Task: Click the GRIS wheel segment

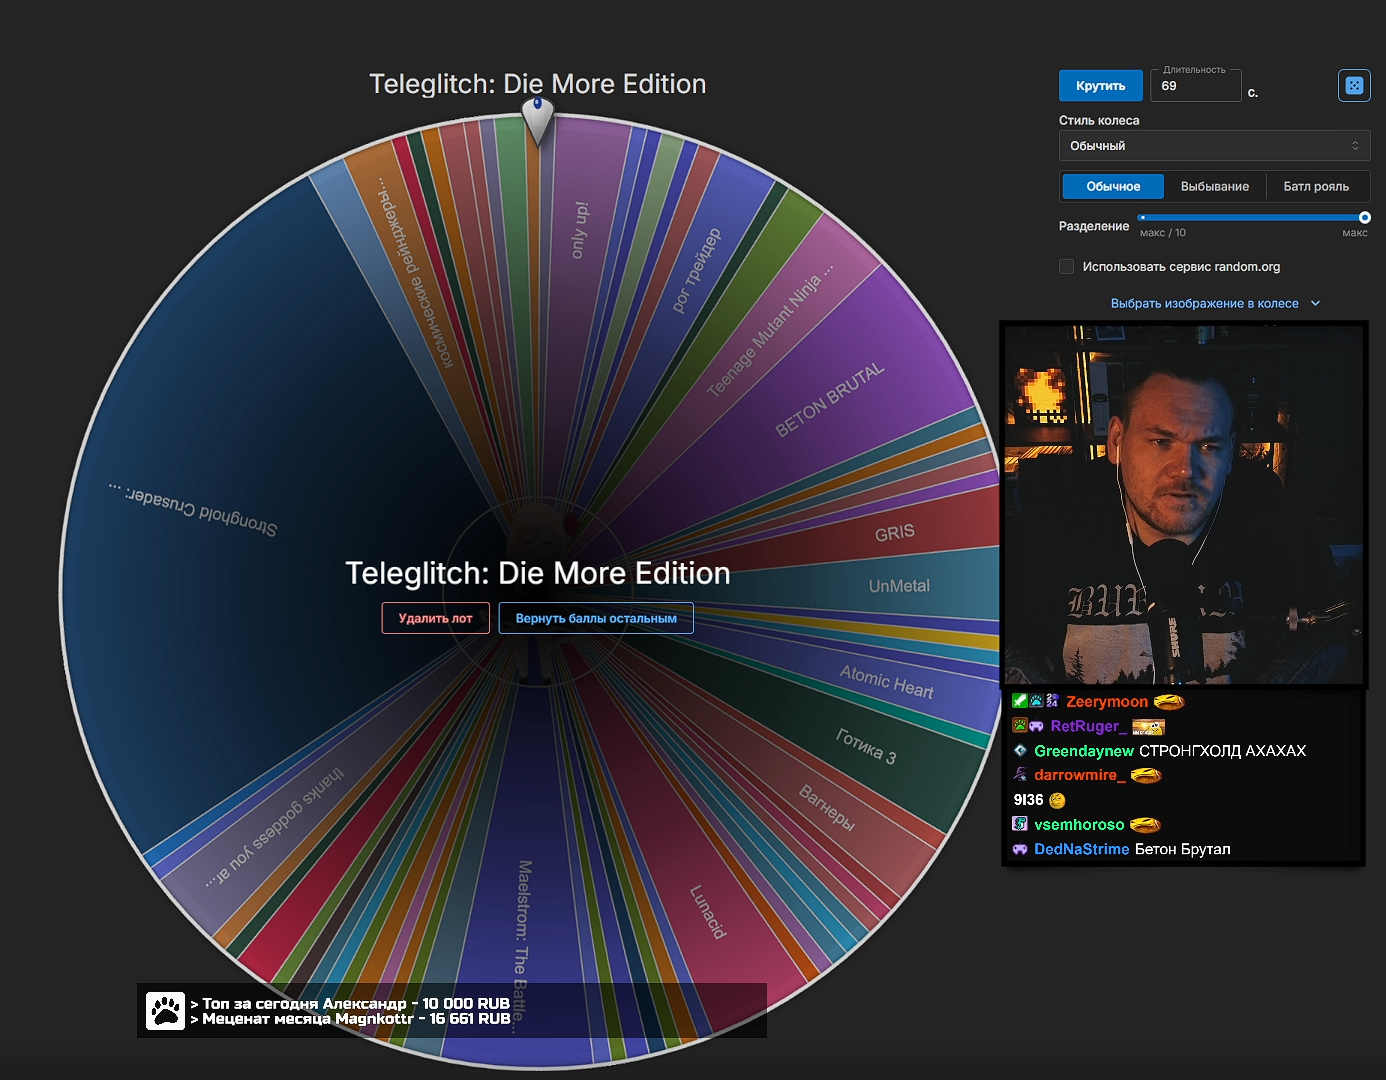Action: pyautogui.click(x=895, y=533)
